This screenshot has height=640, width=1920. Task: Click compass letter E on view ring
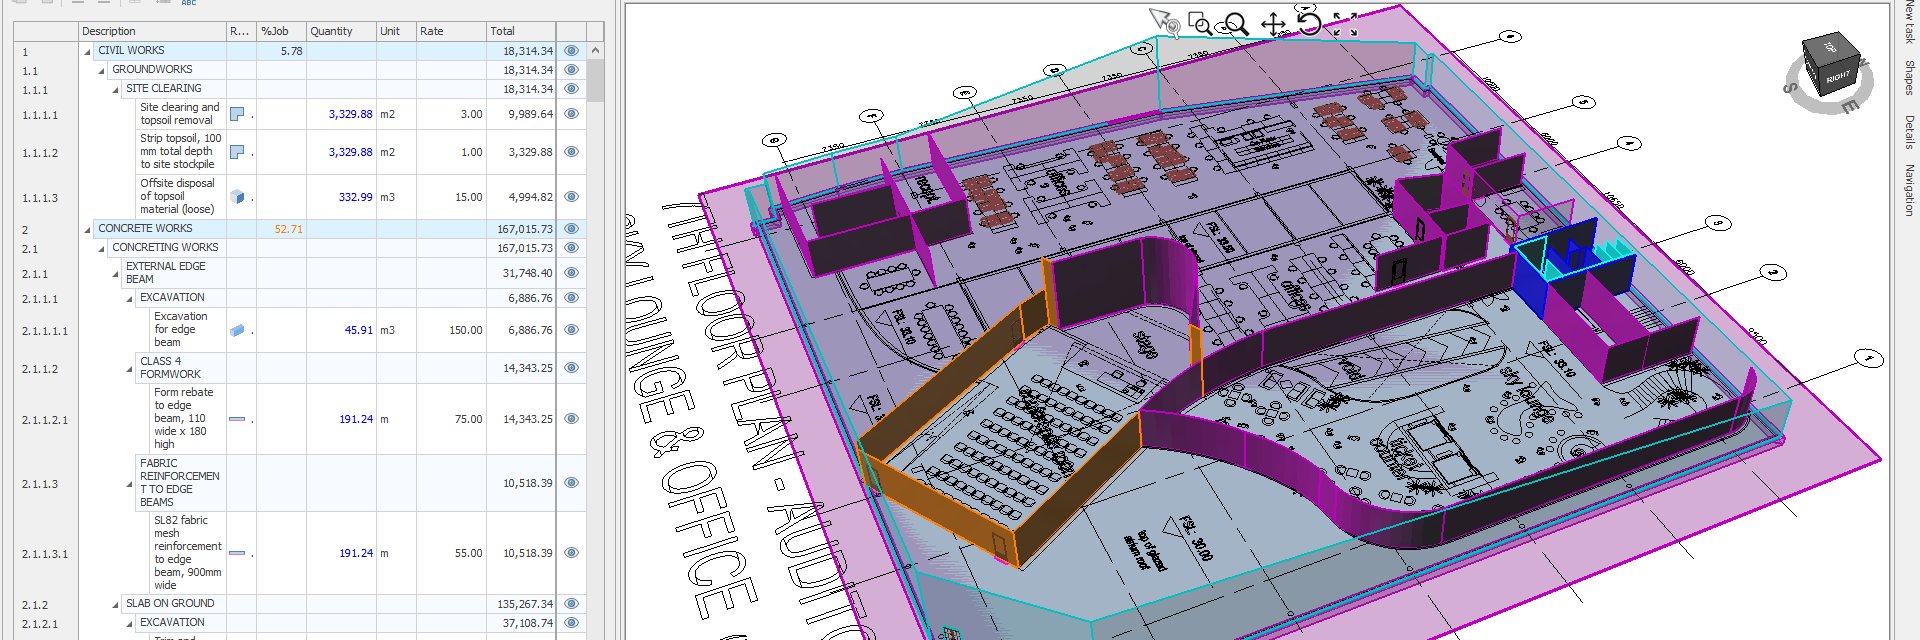coord(1851,106)
